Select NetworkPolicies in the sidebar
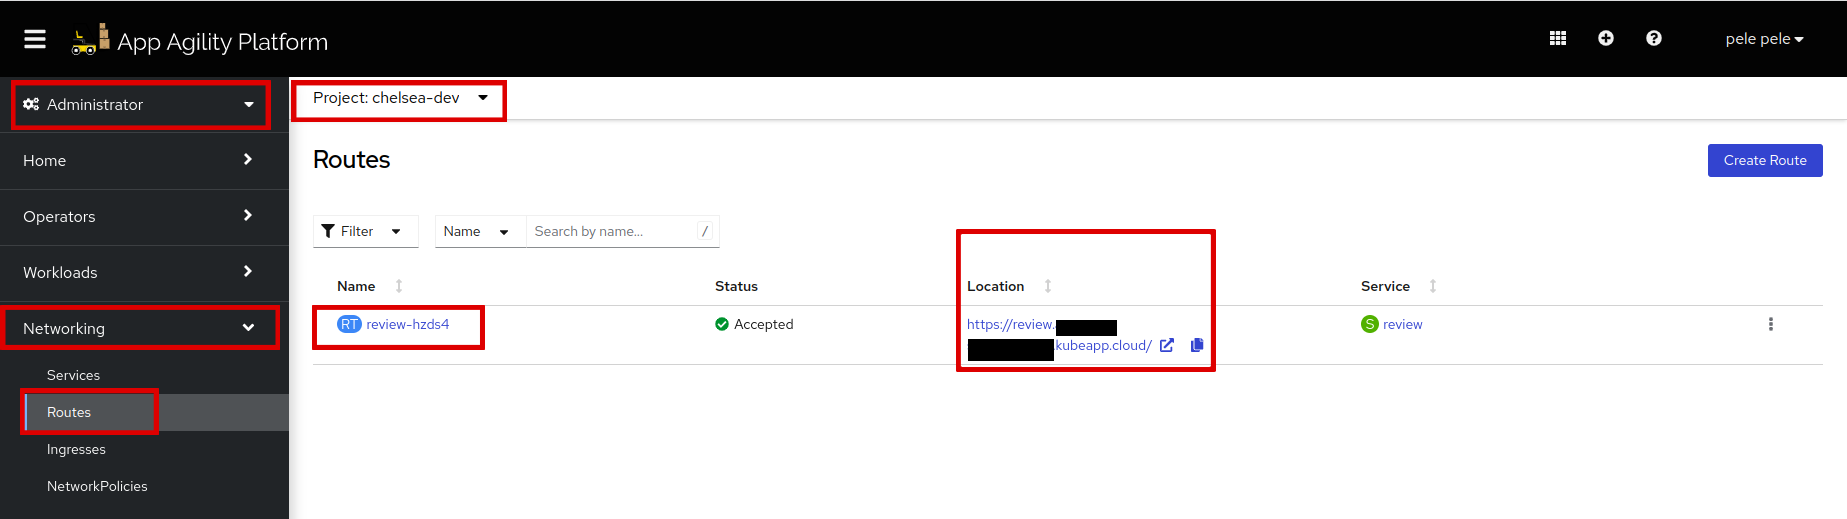 click(97, 486)
